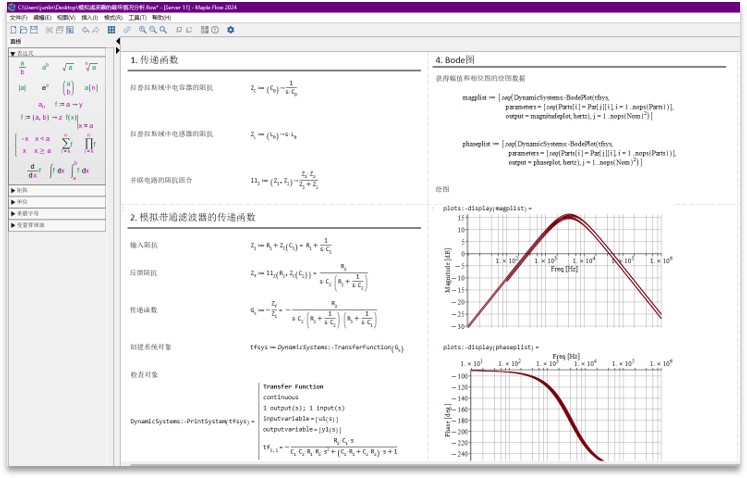Insert the square root template
The image size is (747, 478).
(x=68, y=67)
